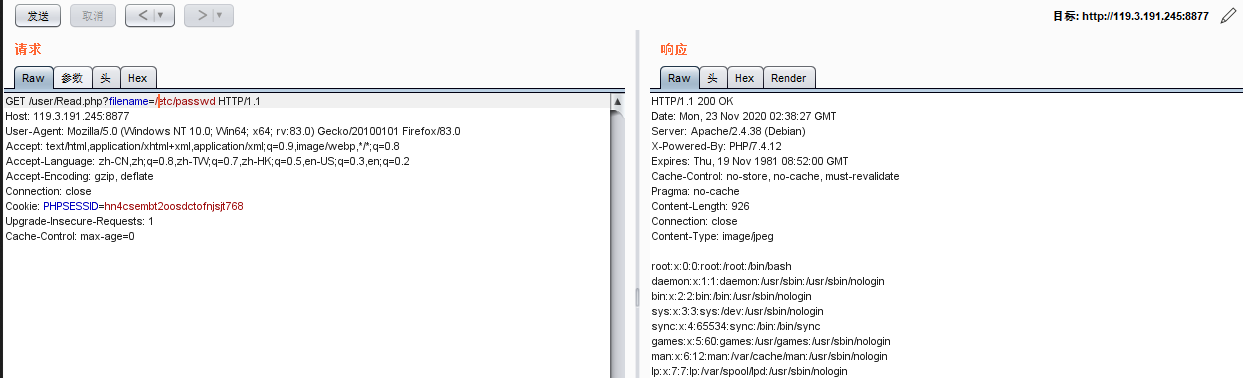Click the root:x:0:0 passwd entry
This screenshot has width=1243, height=378.
click(721, 266)
